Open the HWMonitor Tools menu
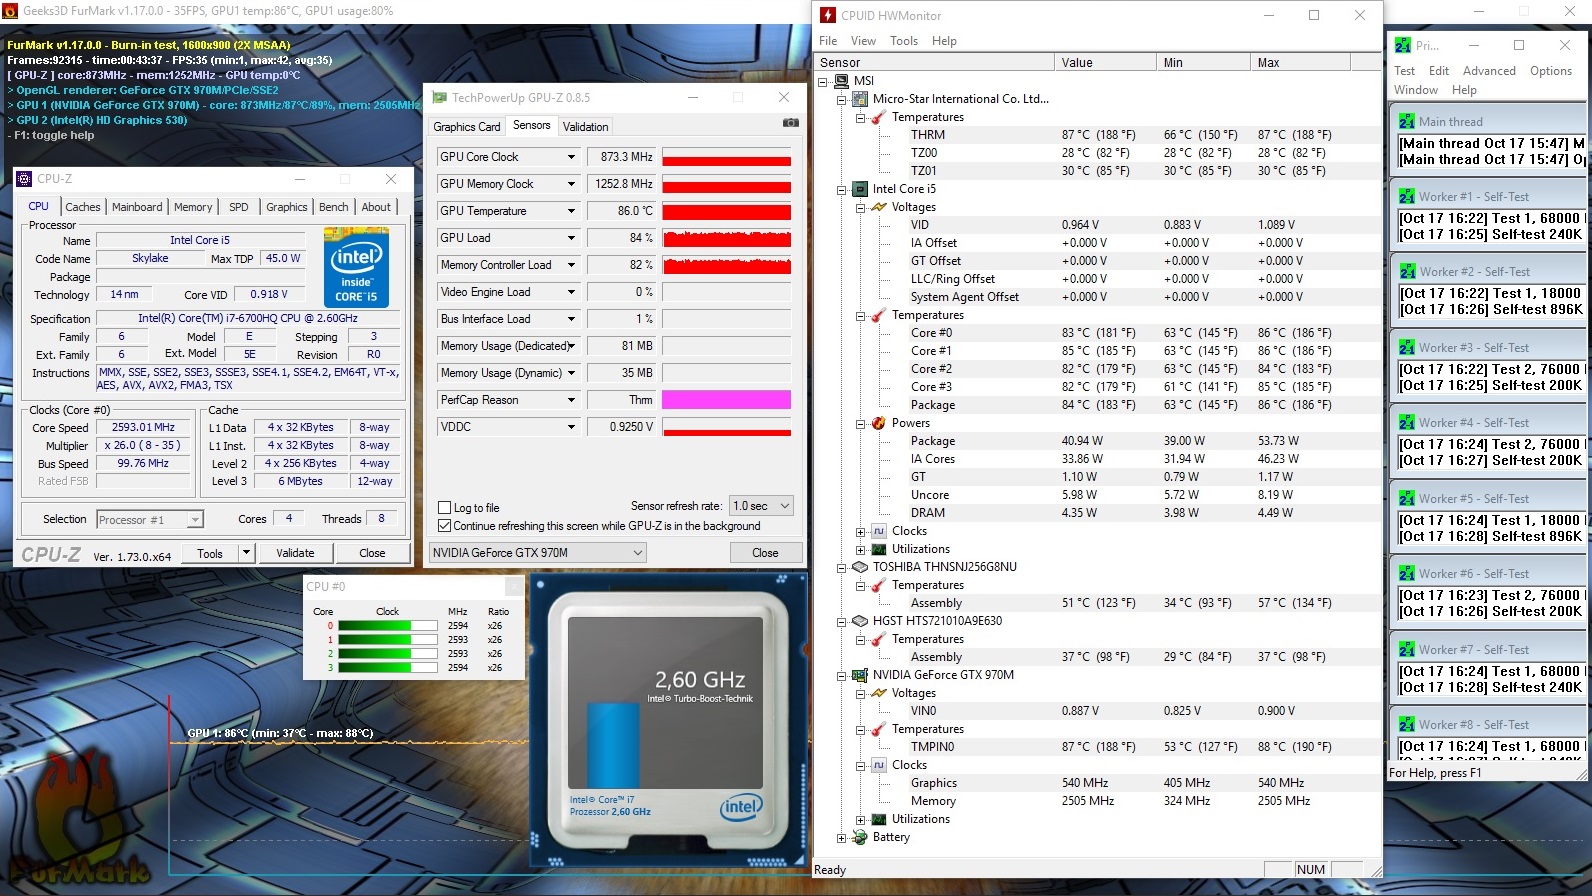The height and width of the screenshot is (896, 1592). pyautogui.click(x=904, y=41)
